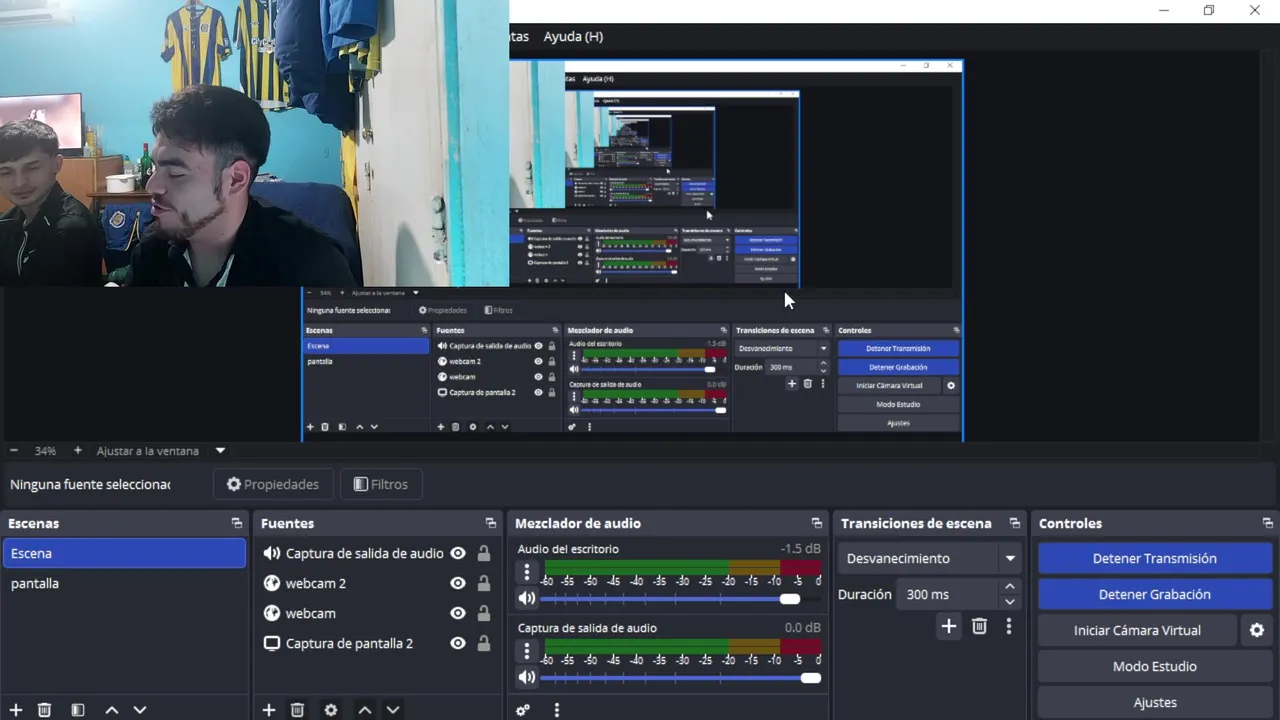1280x720 pixels.
Task: Open Propiedades for the source
Action: click(272, 484)
